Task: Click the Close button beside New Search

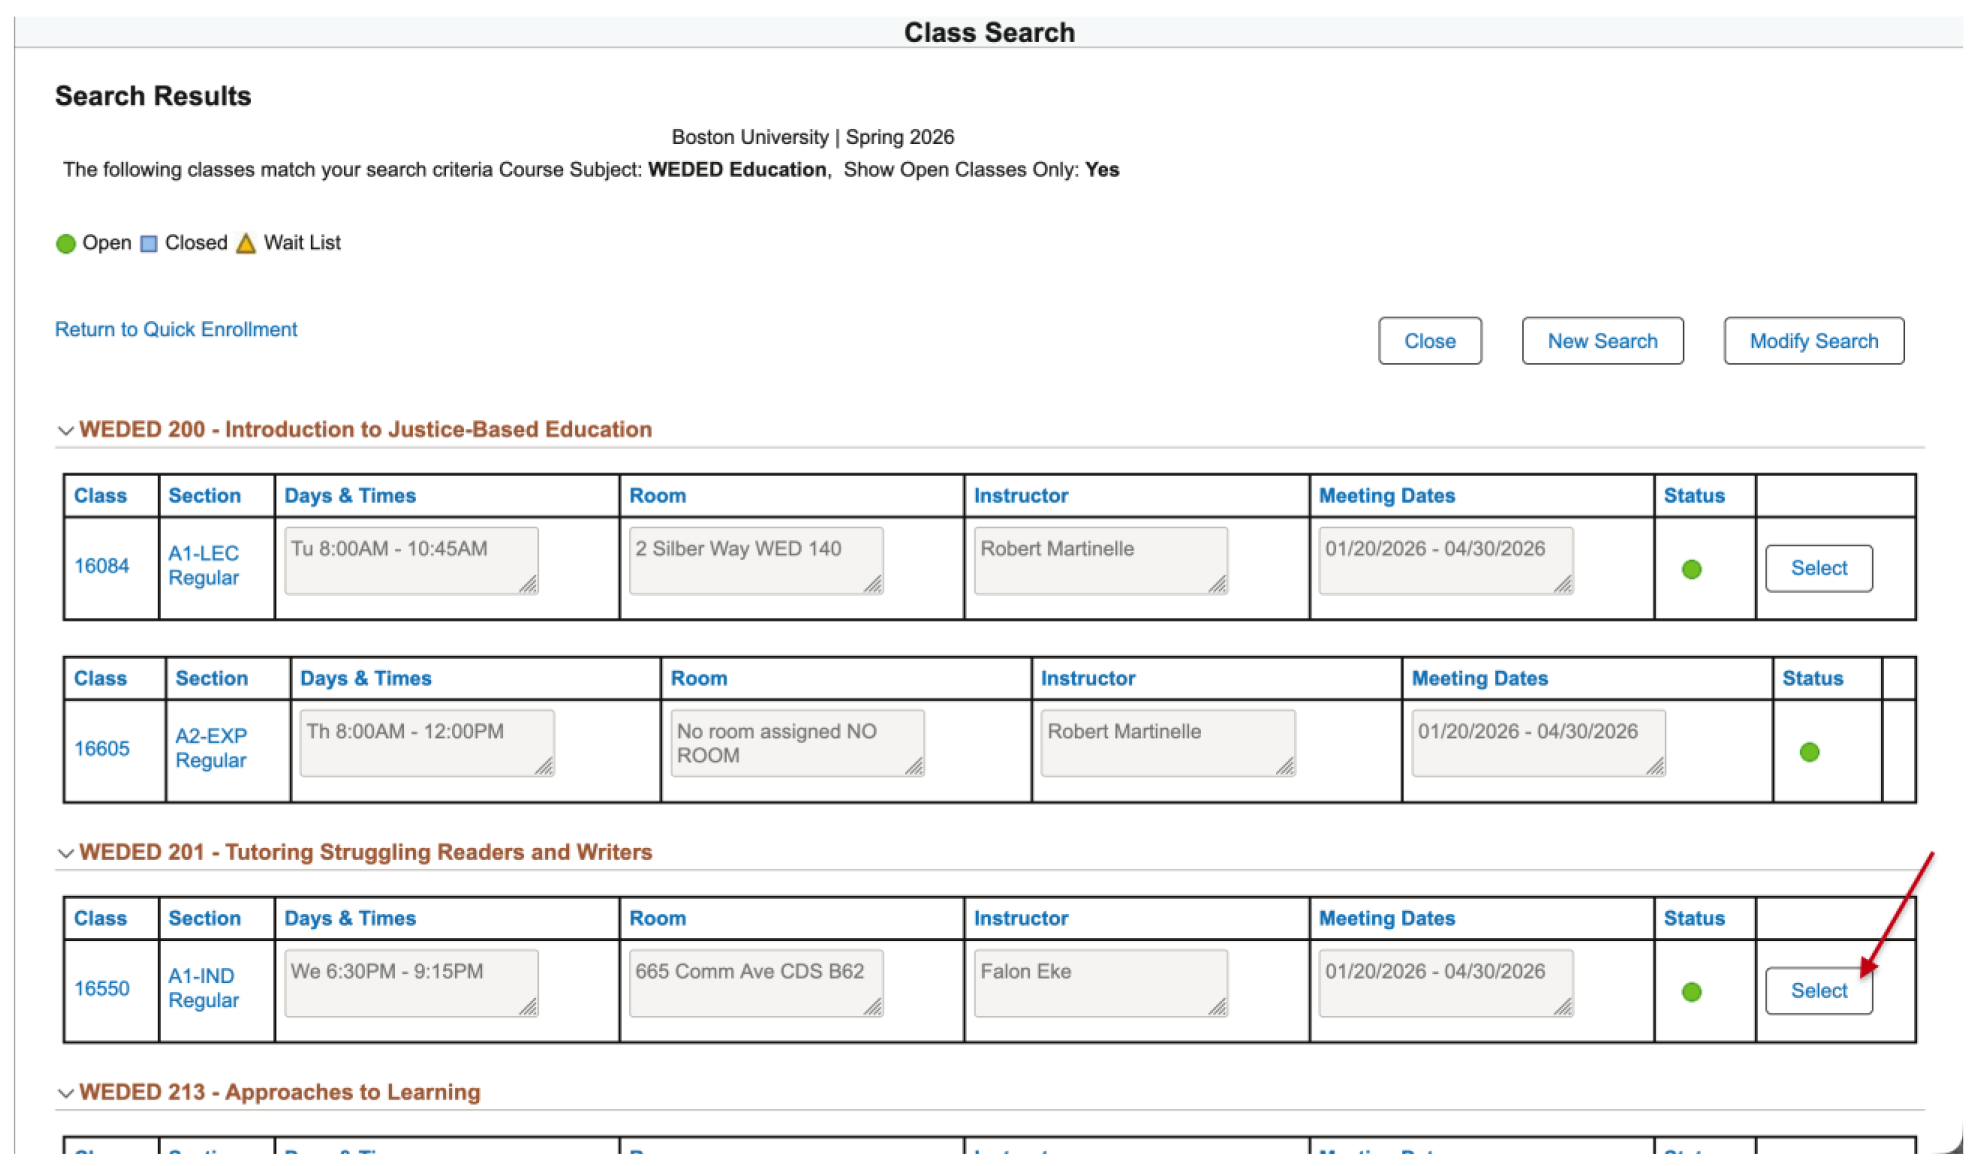Action: point(1429,341)
